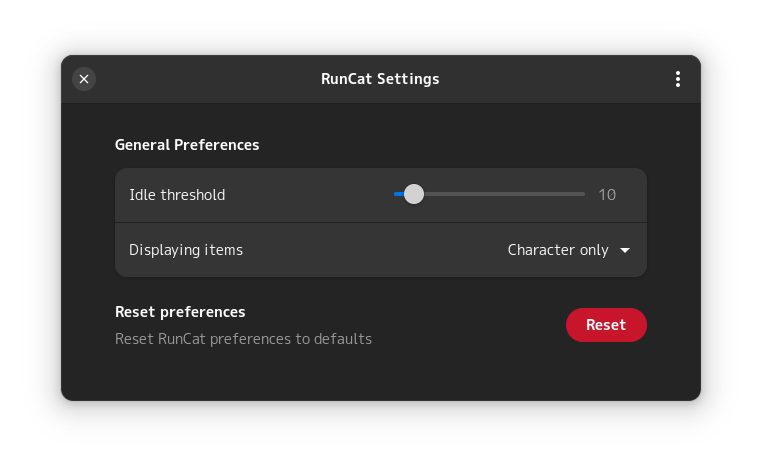Click empty space in the Idle threshold row
This screenshot has width=762, height=468.
click(310, 195)
